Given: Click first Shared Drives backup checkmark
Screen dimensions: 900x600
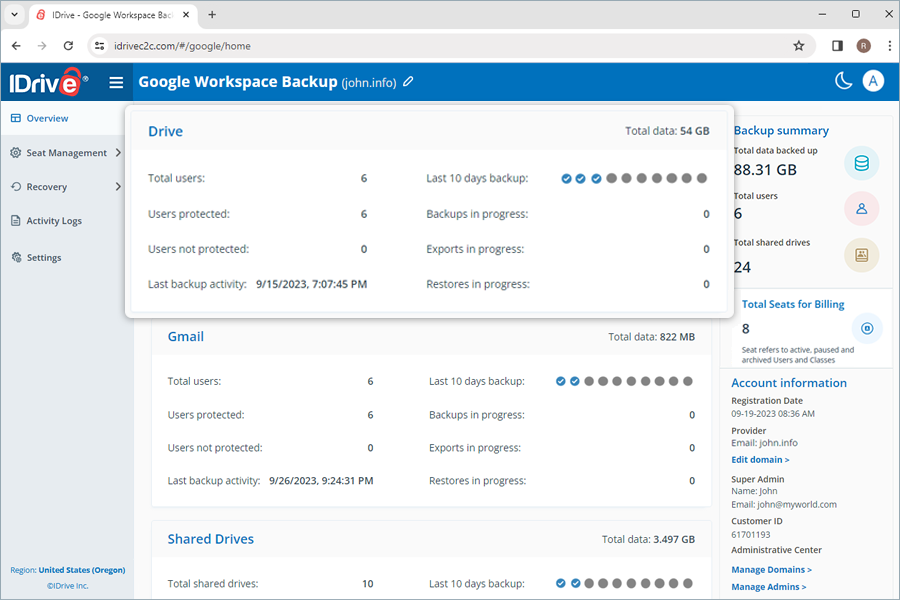Looking at the screenshot, I should click(561, 583).
